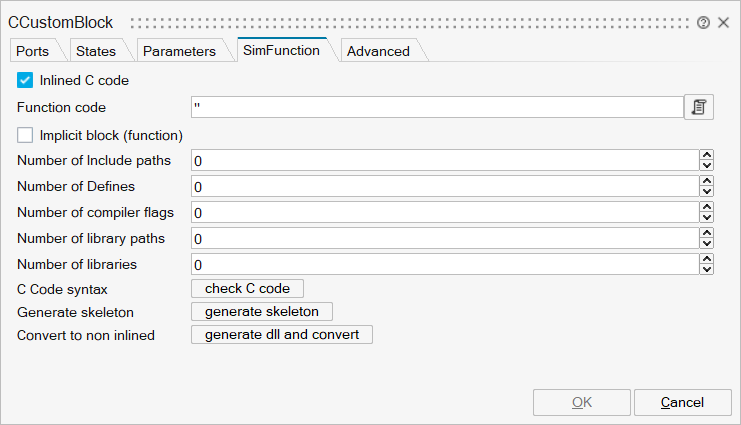Increment the Number of Defines spinner
This screenshot has width=741, height=425.
coord(707,182)
